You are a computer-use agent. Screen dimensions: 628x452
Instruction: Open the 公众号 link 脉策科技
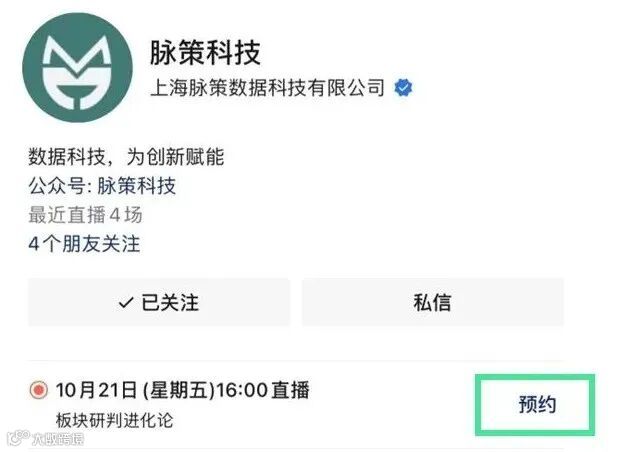[136, 186]
